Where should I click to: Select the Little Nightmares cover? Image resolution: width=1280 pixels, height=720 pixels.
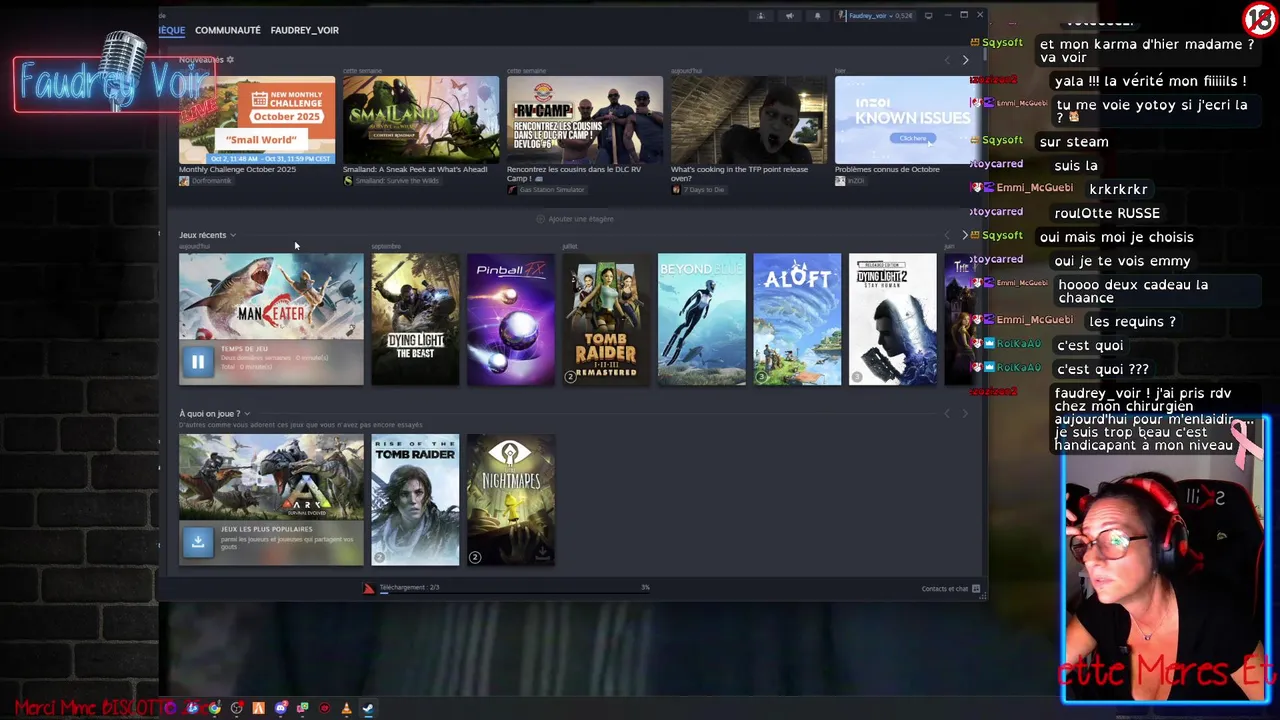pyautogui.click(x=510, y=500)
